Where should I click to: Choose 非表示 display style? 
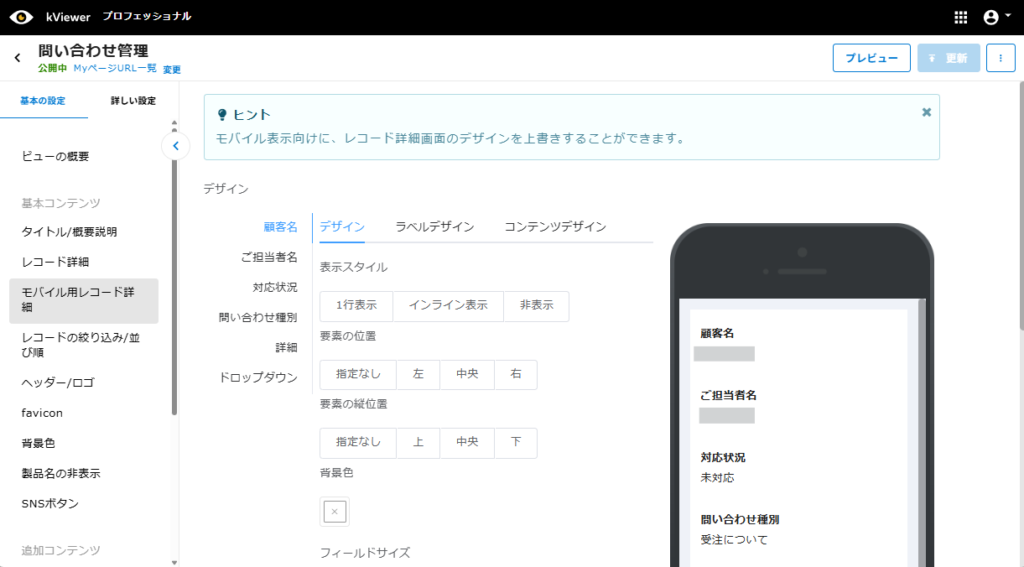click(536, 306)
